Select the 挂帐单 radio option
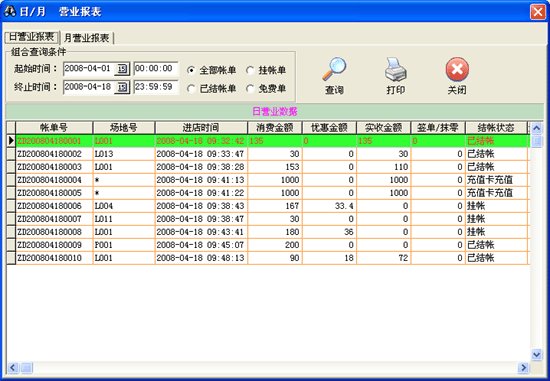Image resolution: width=550 pixels, height=381 pixels. pyautogui.click(x=250, y=70)
